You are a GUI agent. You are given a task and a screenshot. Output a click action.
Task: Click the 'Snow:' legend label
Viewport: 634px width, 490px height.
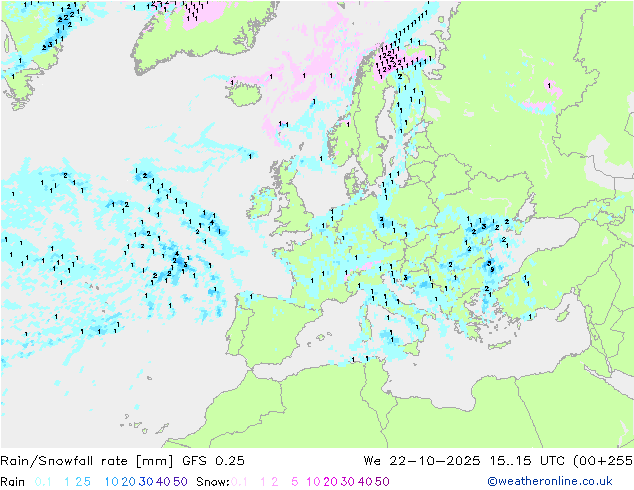pyautogui.click(x=213, y=482)
